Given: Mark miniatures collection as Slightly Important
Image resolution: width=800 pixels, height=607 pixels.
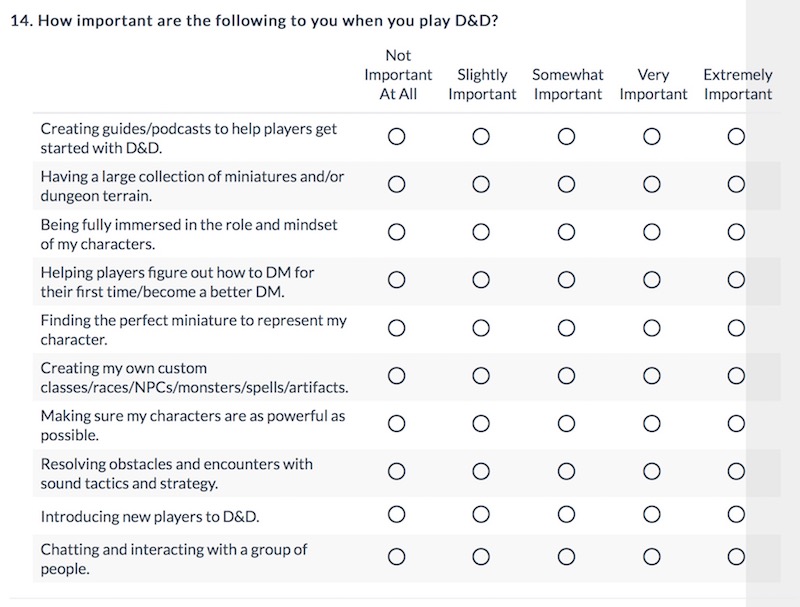Looking at the screenshot, I should pyautogui.click(x=481, y=184).
